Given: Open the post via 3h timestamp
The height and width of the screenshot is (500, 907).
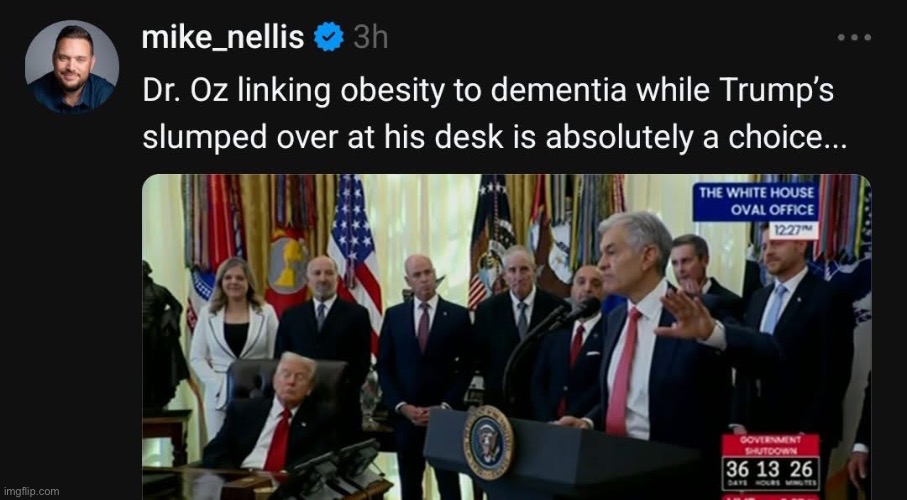Looking at the screenshot, I should coord(370,38).
